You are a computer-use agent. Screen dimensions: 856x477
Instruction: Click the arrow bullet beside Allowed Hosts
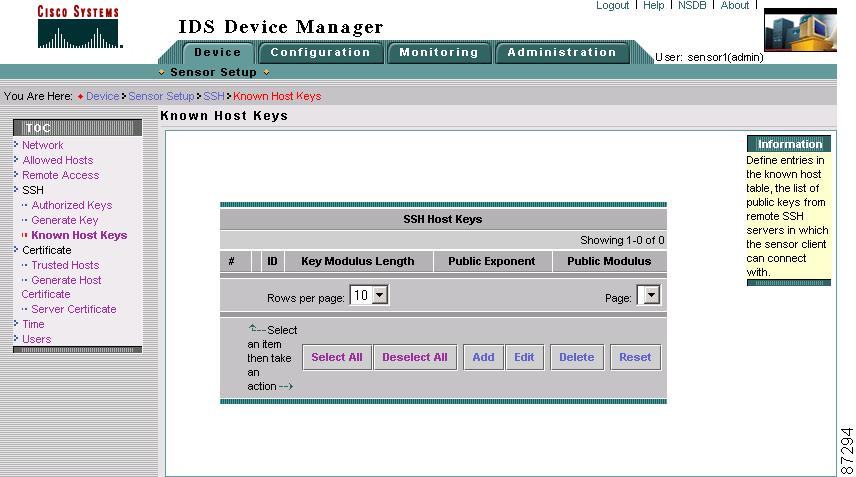16,159
